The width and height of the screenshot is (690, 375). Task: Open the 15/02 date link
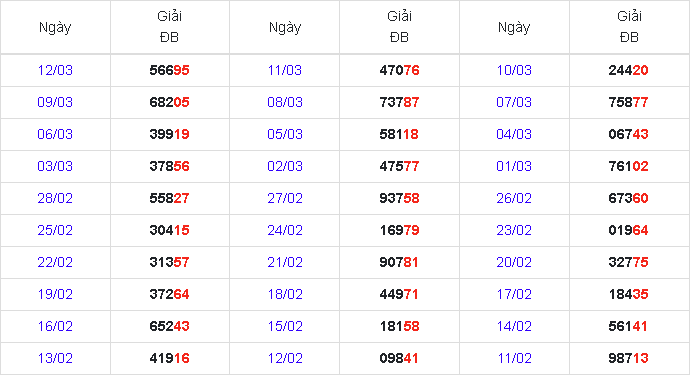click(285, 326)
